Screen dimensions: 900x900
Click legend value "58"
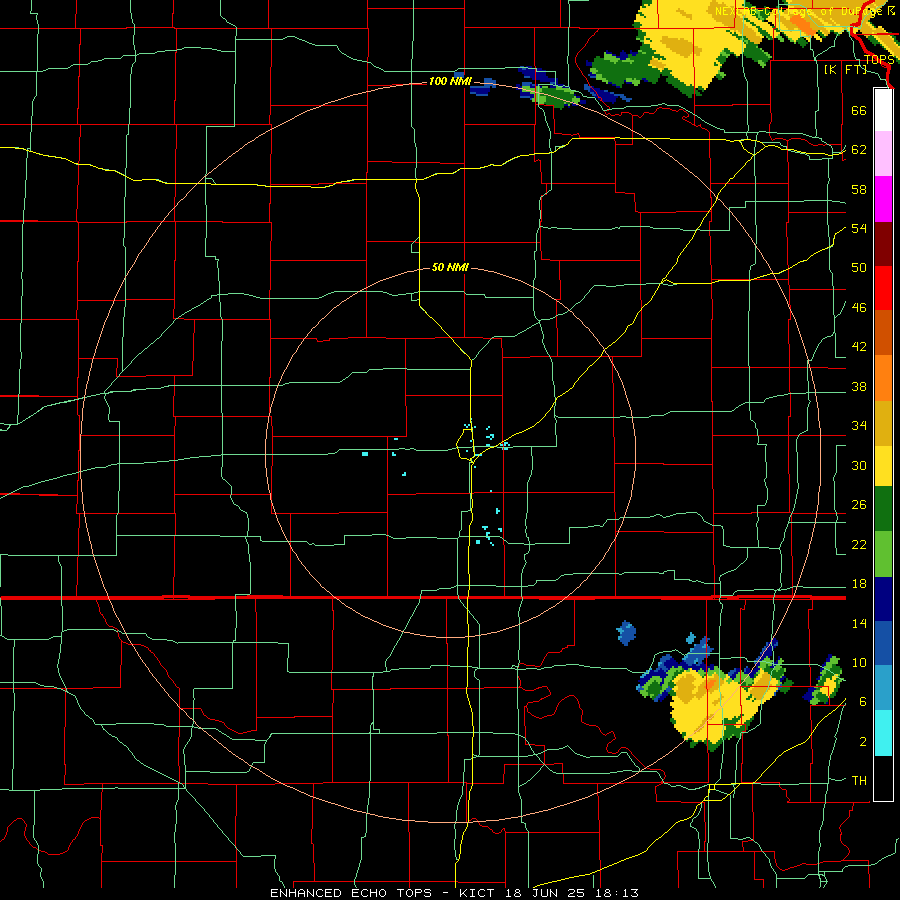tap(859, 189)
